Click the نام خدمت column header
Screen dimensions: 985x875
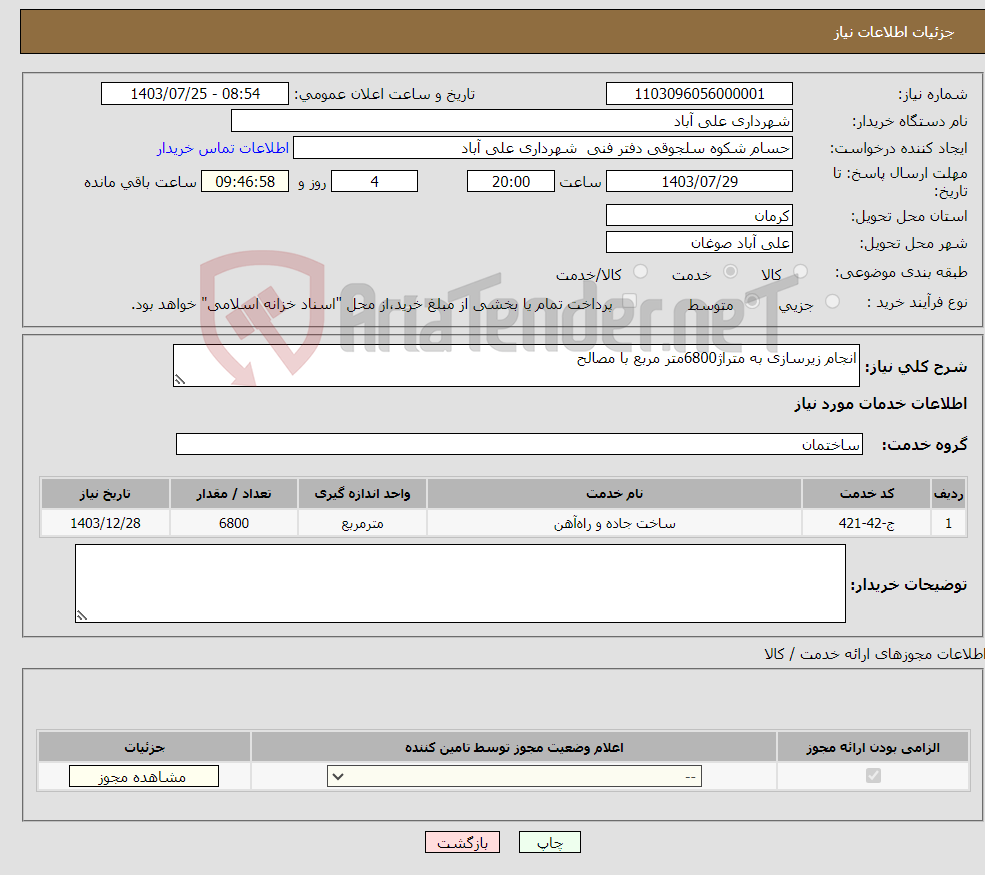pyautogui.click(x=614, y=494)
